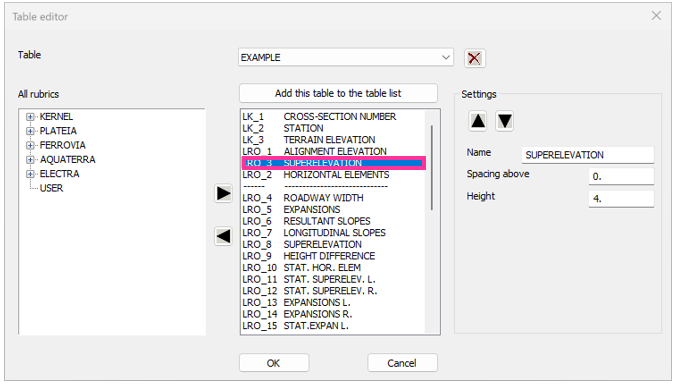Select LK_2 STATION row
The width and height of the screenshot is (676, 384).
333,128
